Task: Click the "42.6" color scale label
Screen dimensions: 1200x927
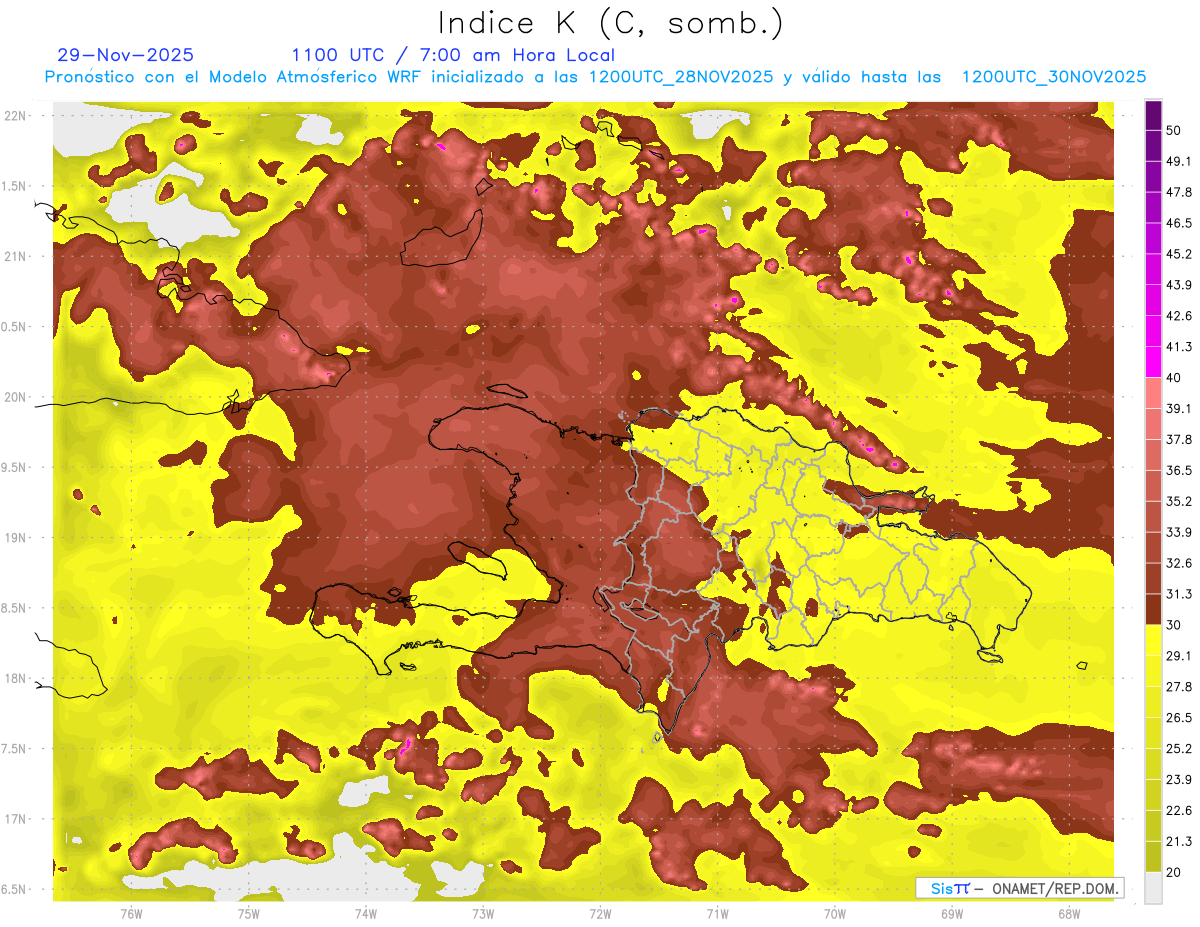Action: [1179, 316]
